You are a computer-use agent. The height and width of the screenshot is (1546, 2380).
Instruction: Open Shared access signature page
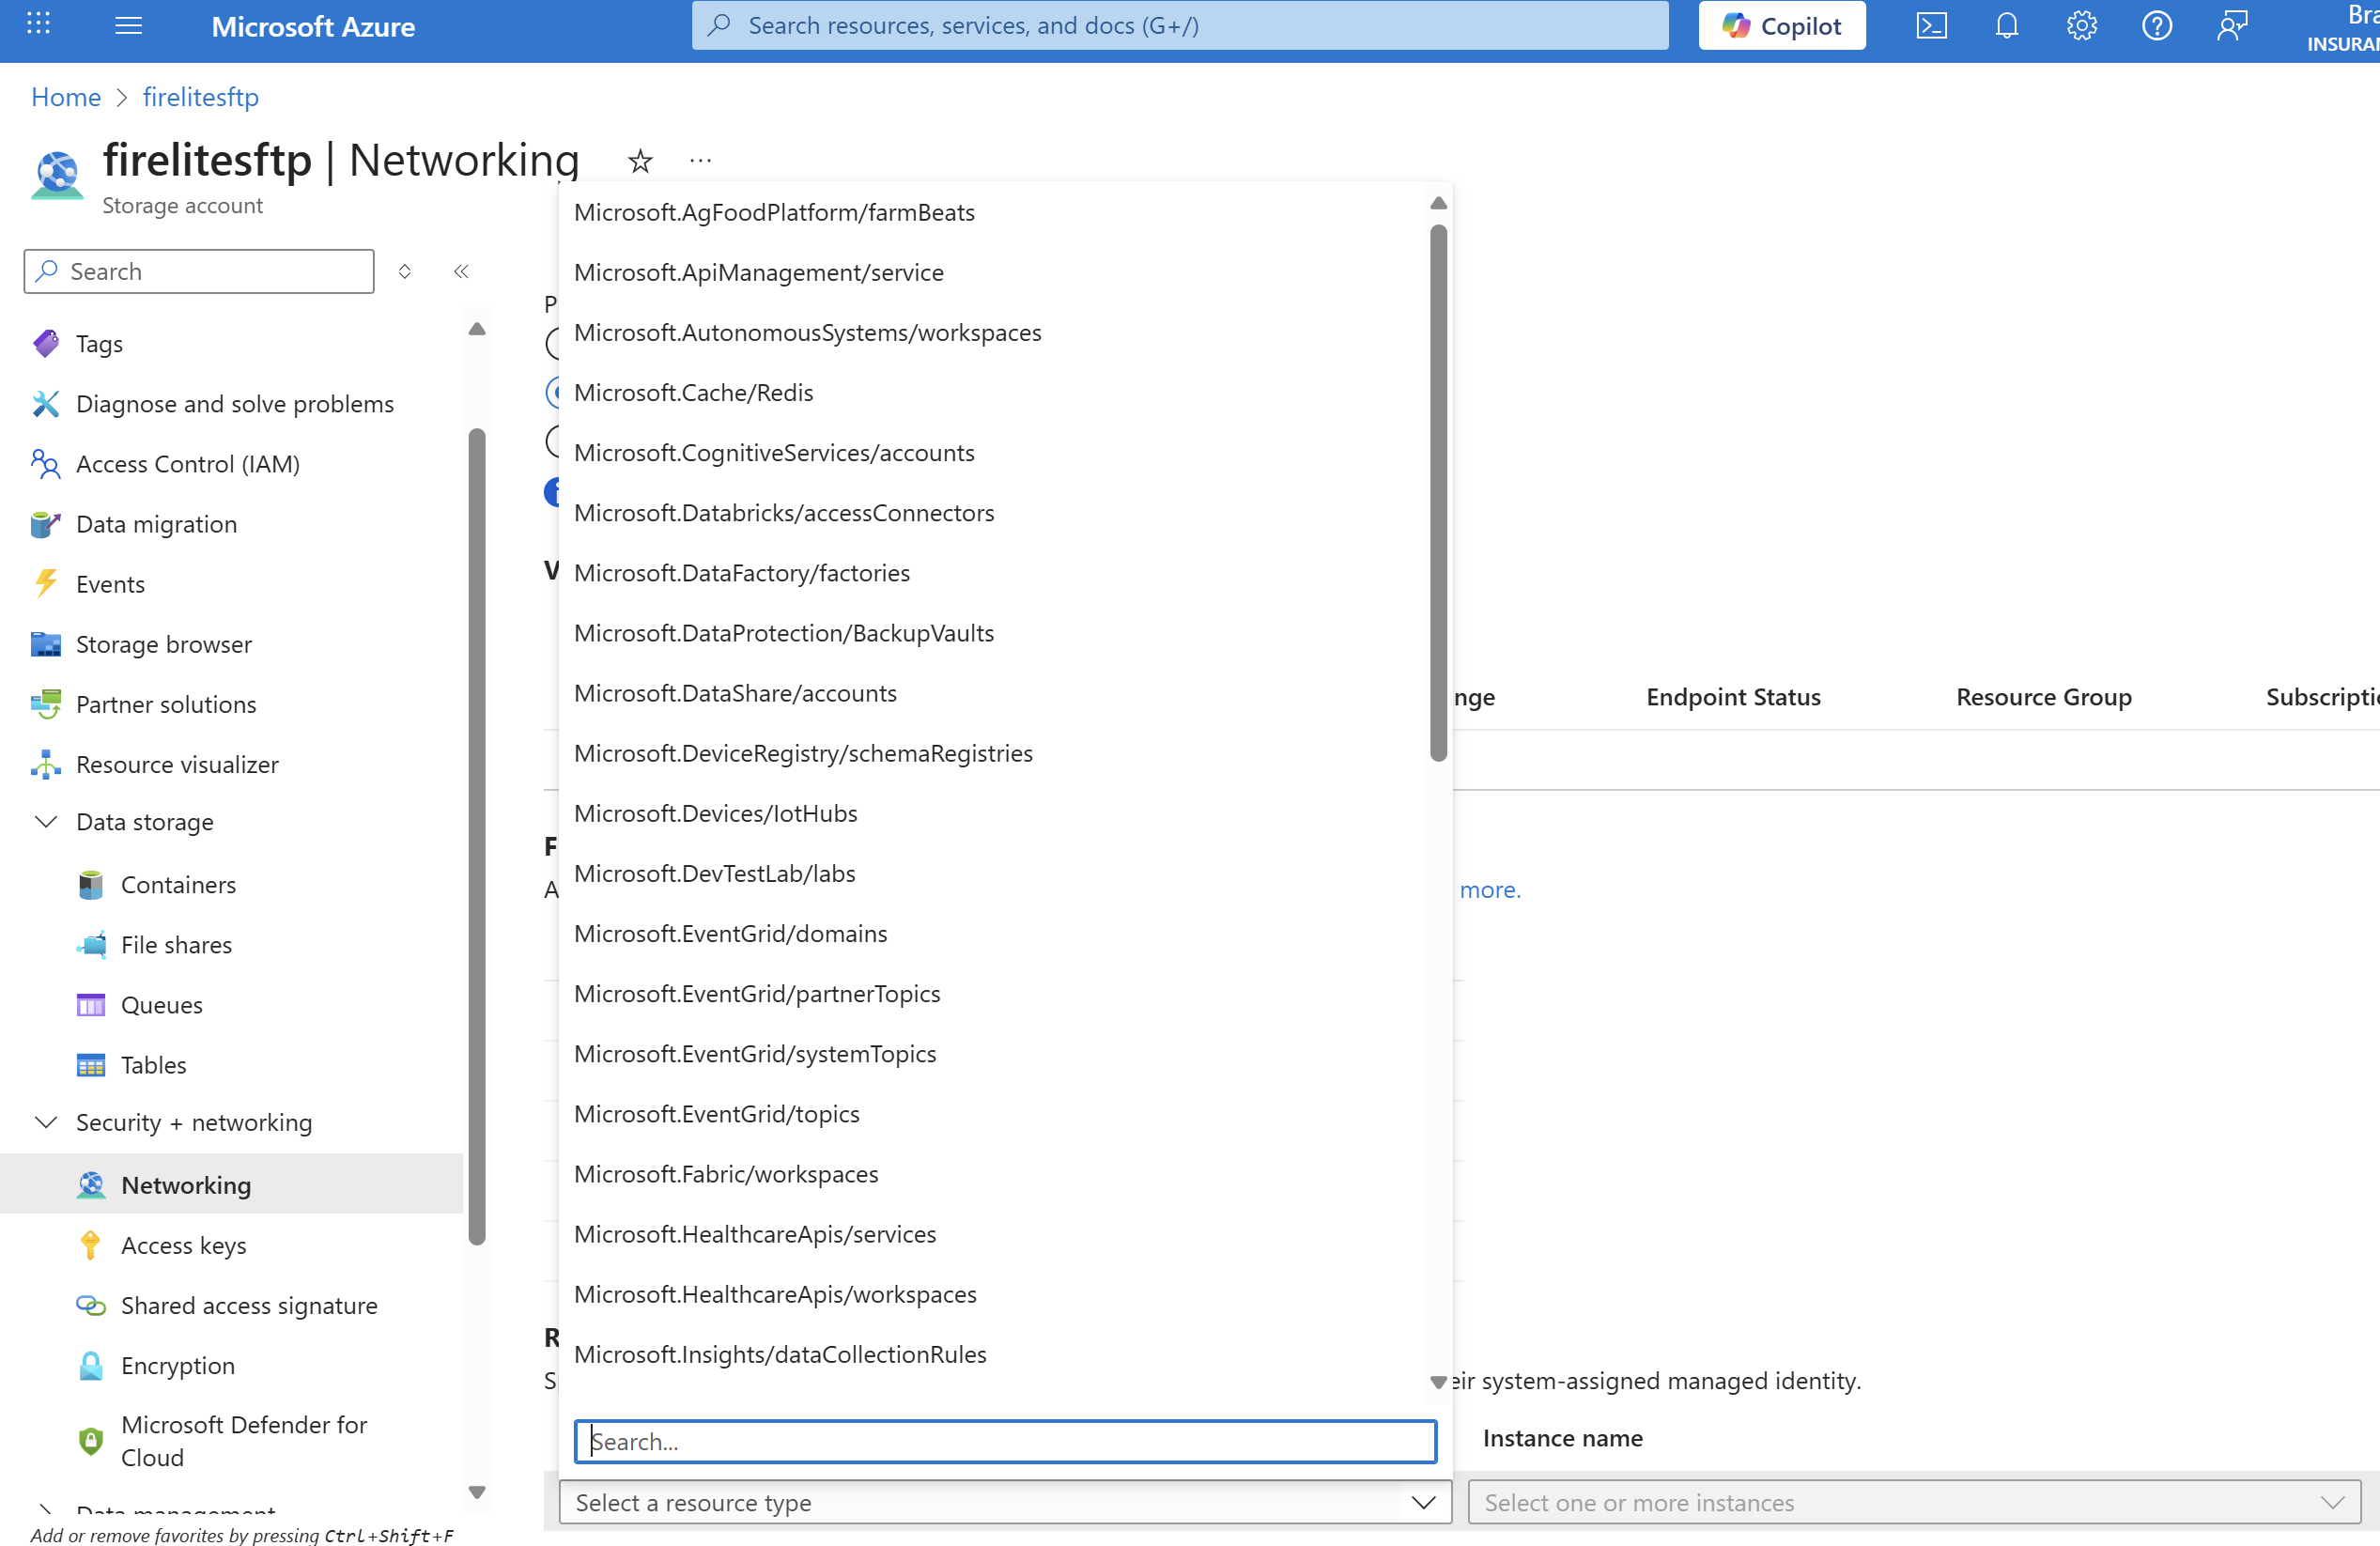pyautogui.click(x=249, y=1305)
